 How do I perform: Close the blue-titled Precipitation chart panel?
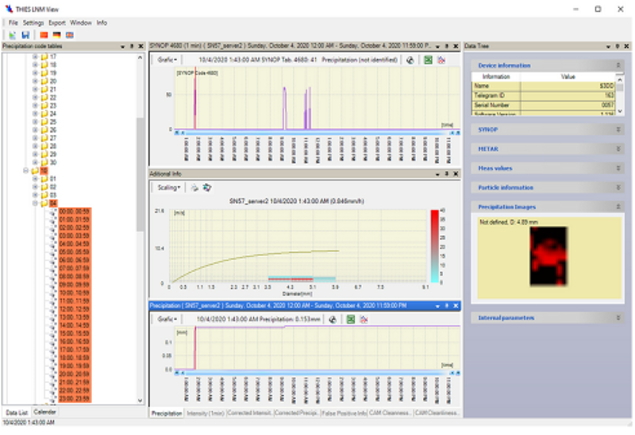(x=456, y=306)
